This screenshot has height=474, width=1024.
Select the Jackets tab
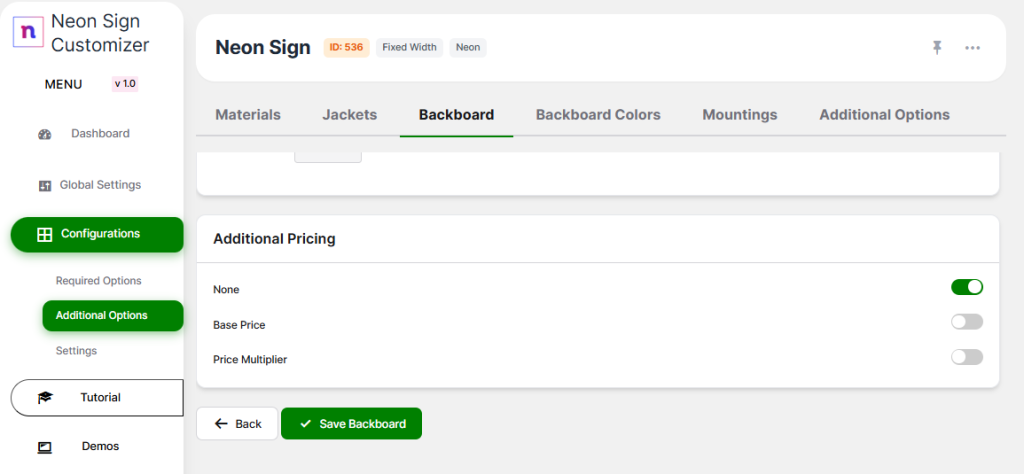pos(350,115)
